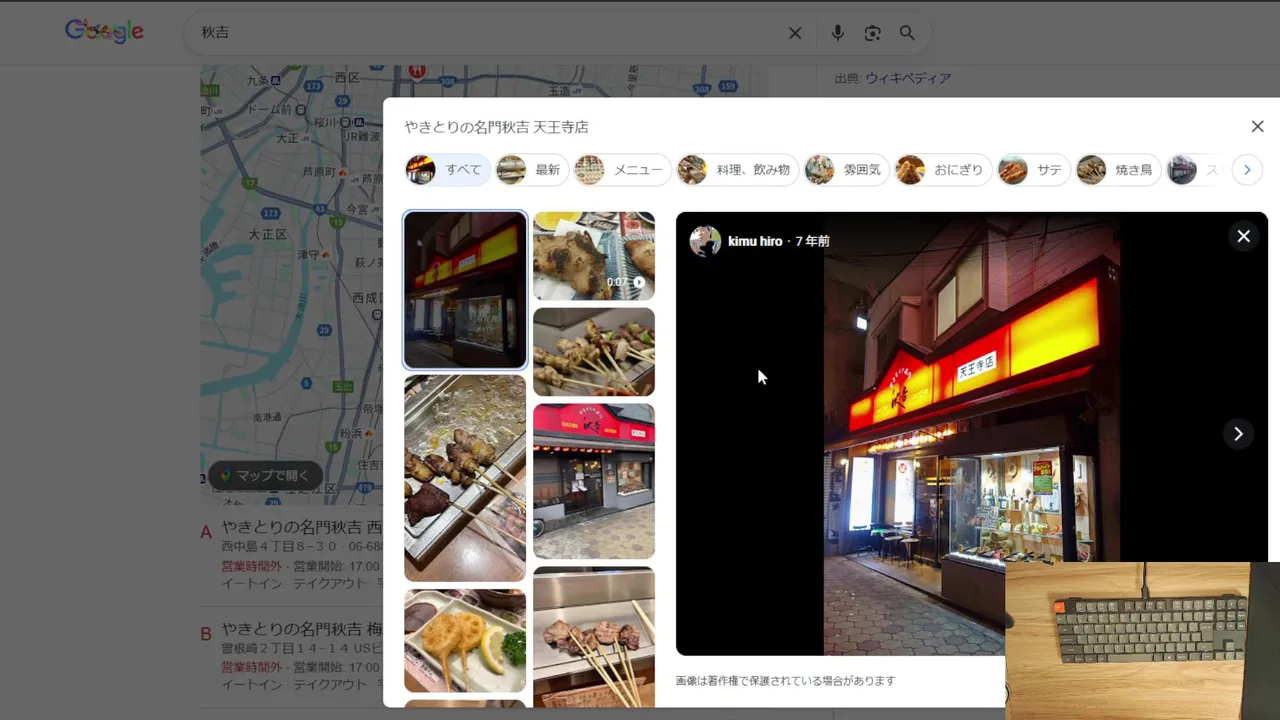Close the photo gallery dialog

coord(1257,127)
